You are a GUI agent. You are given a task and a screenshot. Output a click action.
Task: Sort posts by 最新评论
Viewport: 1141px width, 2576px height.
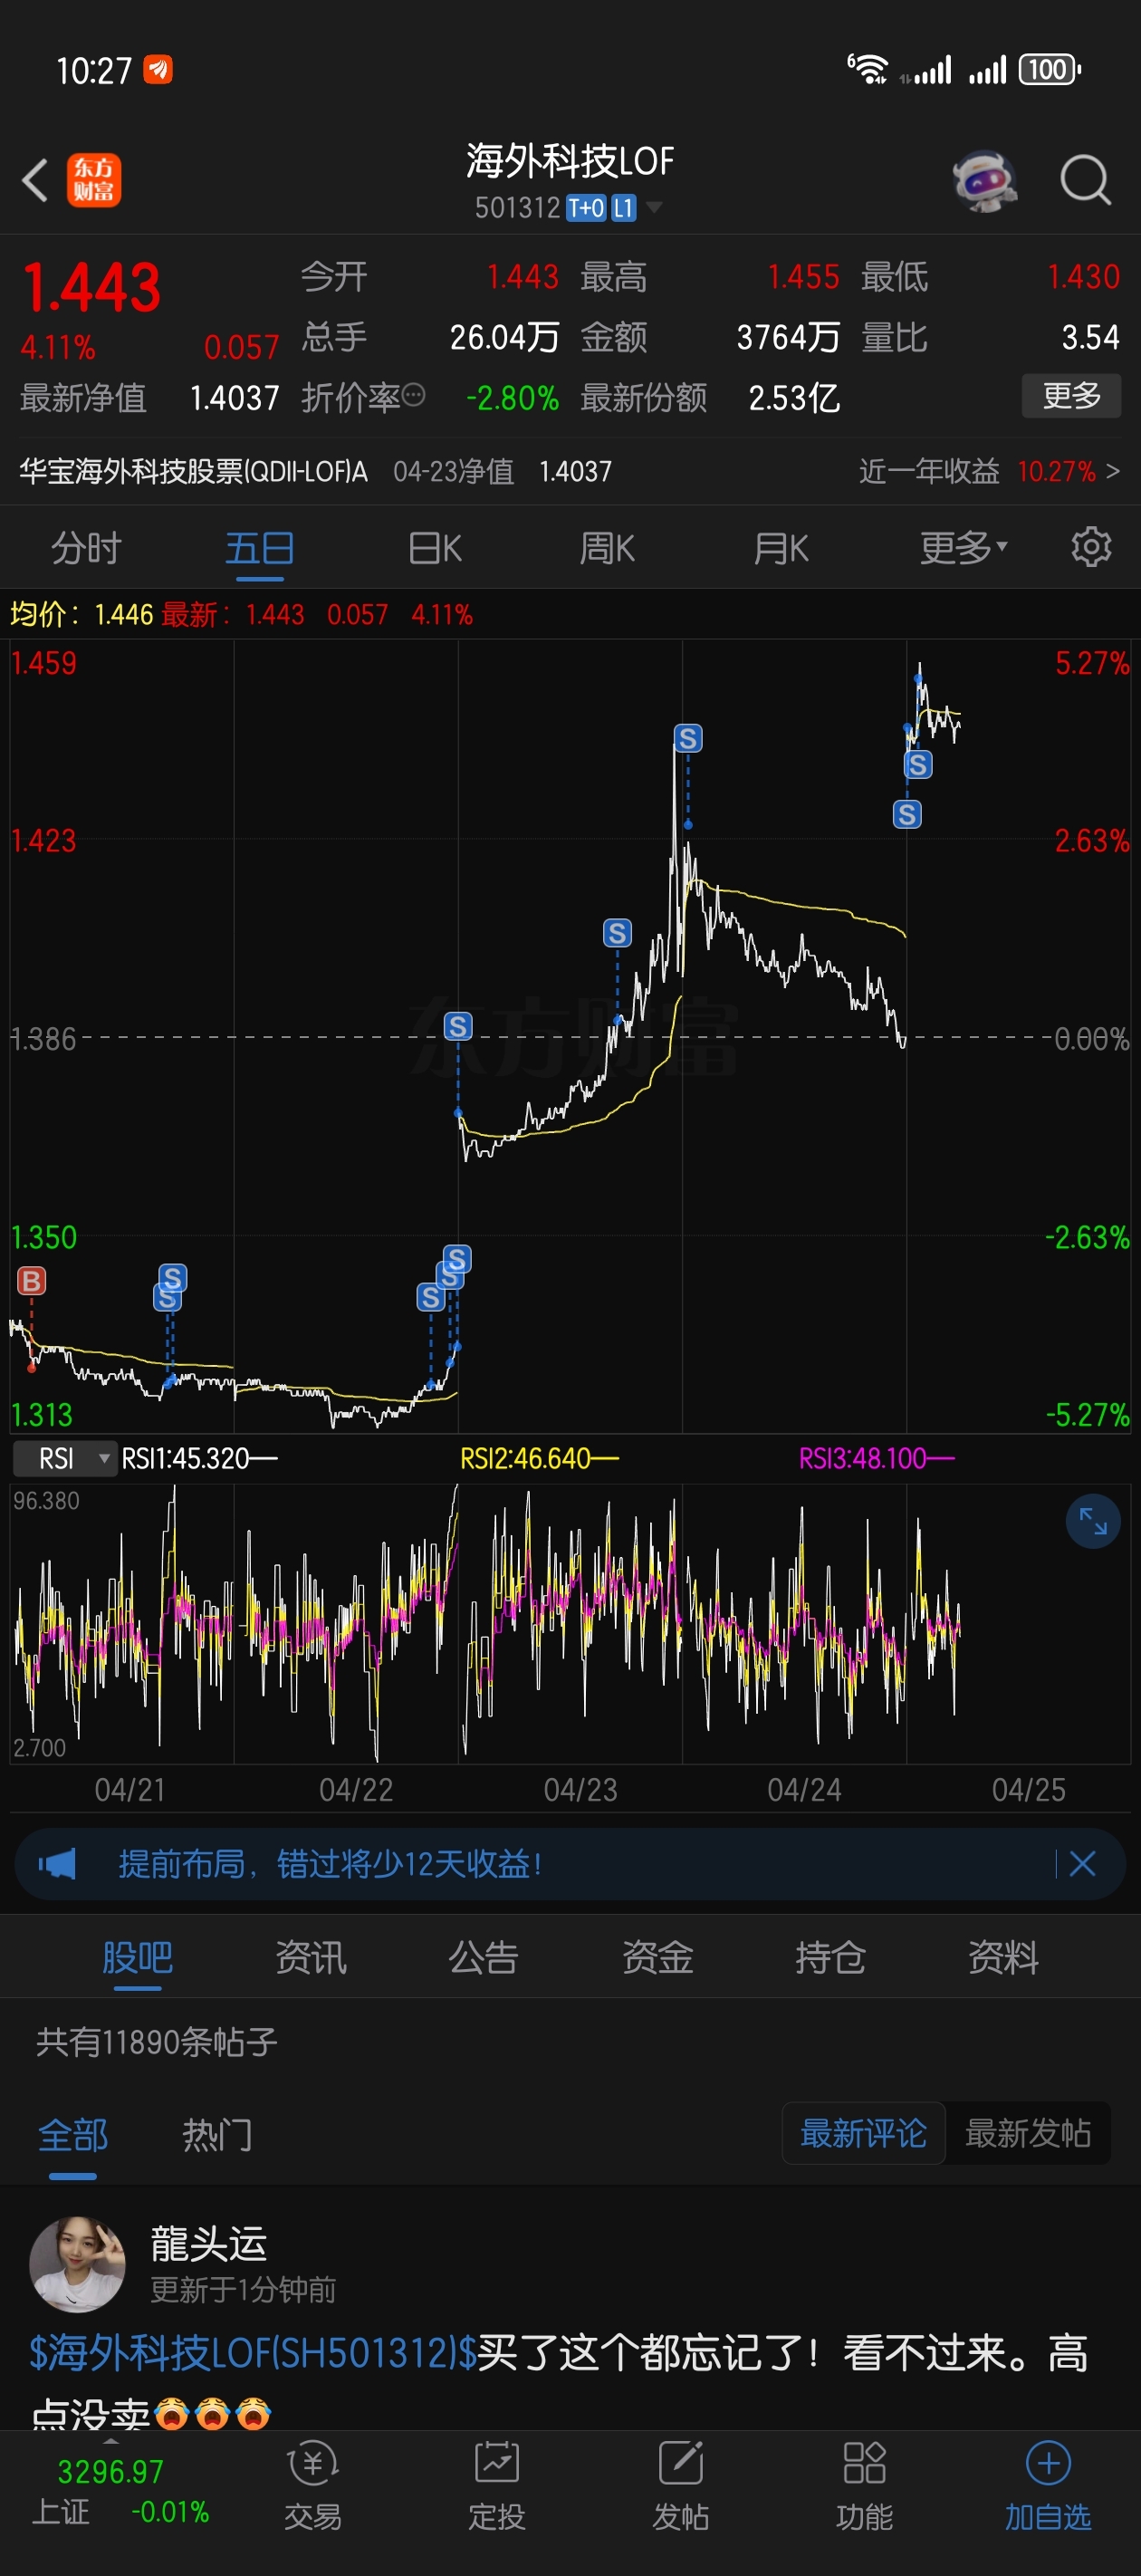coord(863,2133)
